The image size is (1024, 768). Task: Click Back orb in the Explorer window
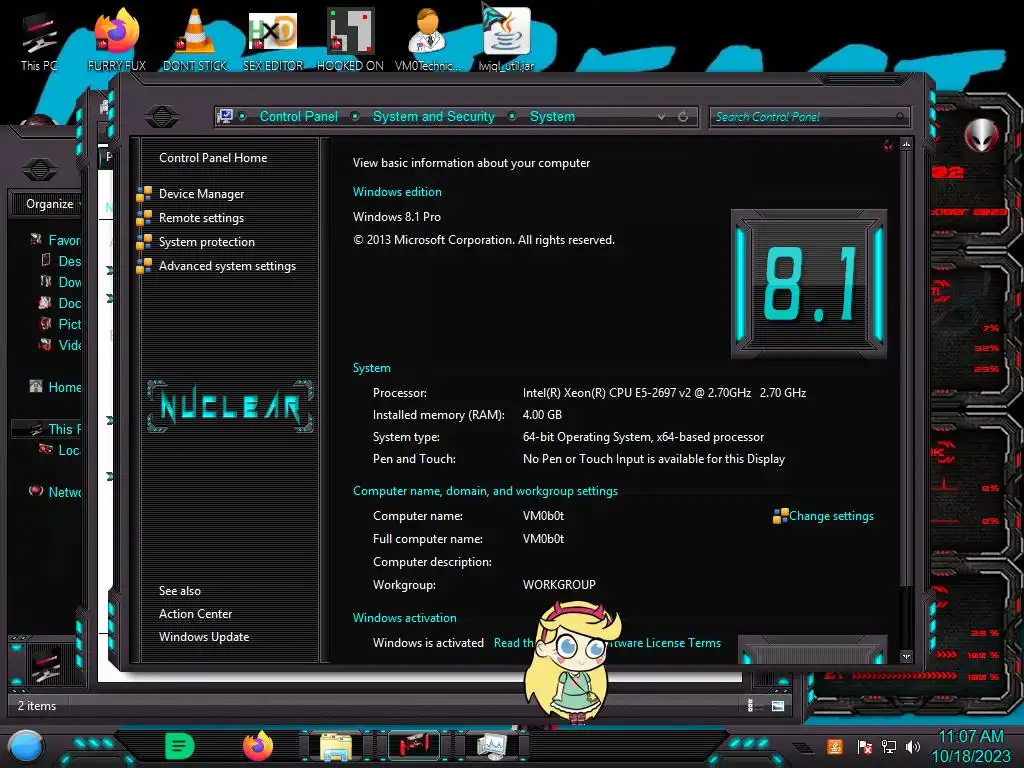tap(40, 170)
